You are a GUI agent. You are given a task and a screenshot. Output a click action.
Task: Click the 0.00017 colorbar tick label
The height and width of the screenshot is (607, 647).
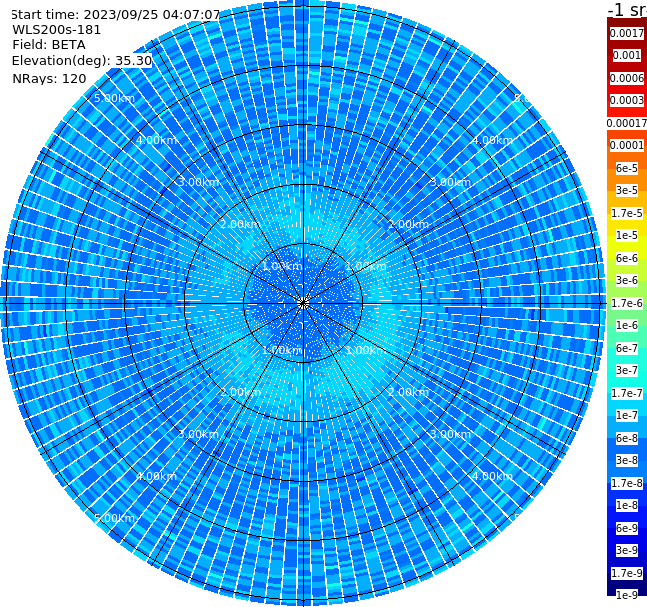pos(627,123)
